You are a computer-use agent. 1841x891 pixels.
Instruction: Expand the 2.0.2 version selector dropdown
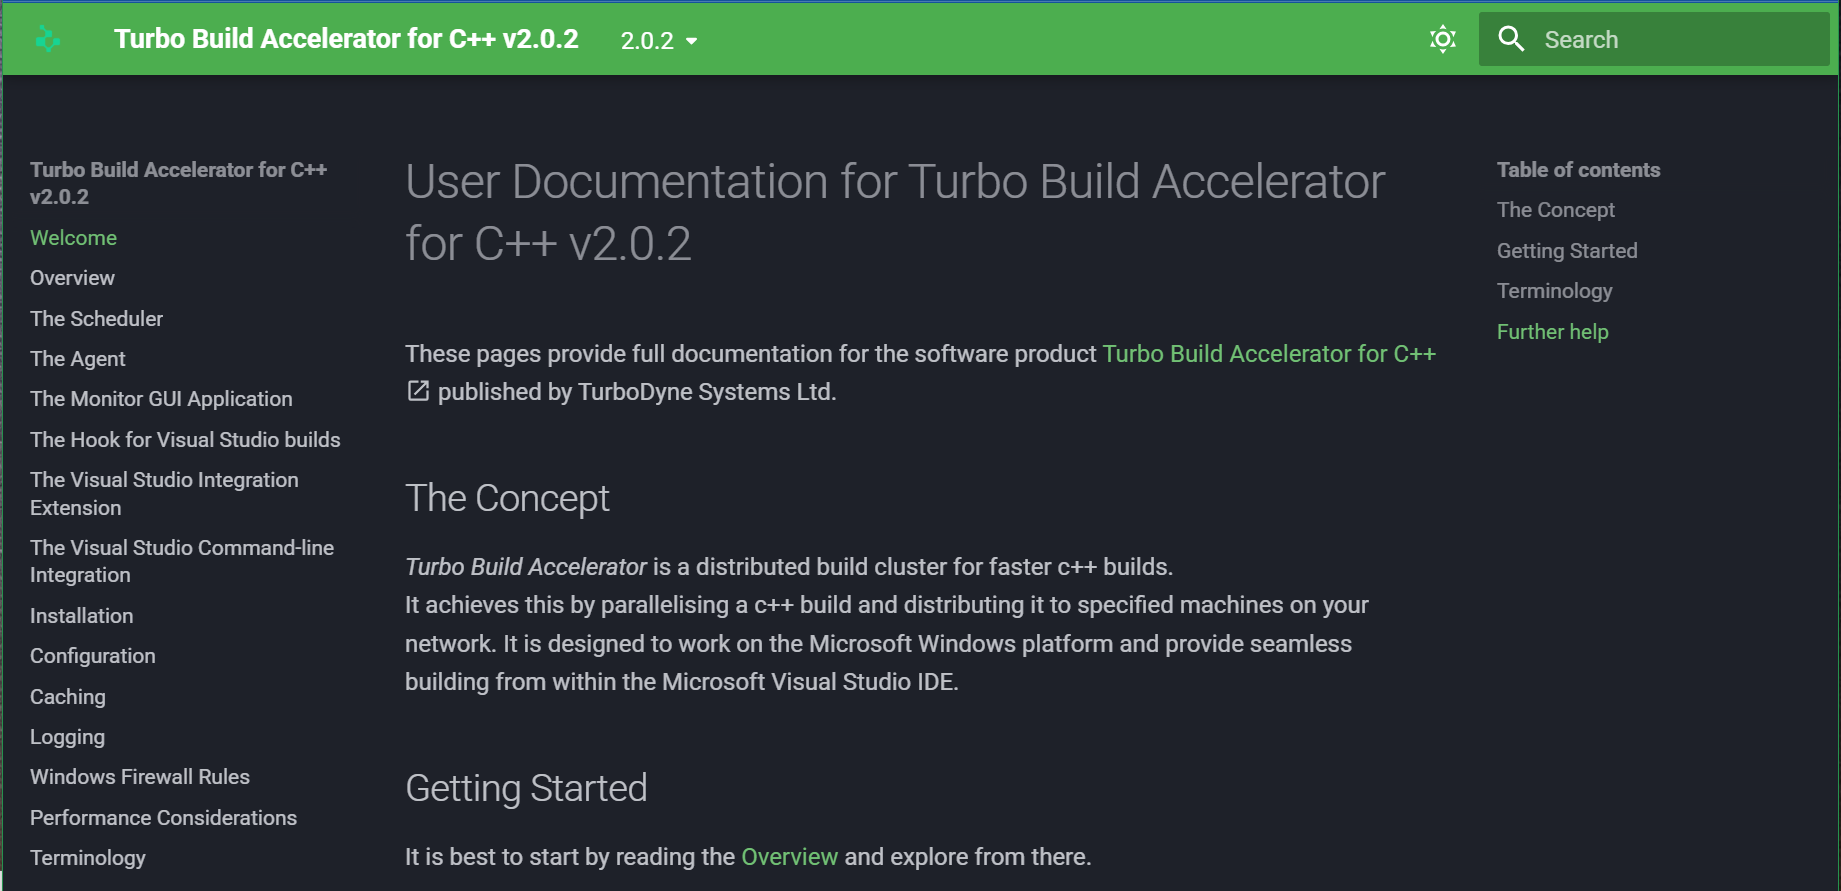click(656, 40)
